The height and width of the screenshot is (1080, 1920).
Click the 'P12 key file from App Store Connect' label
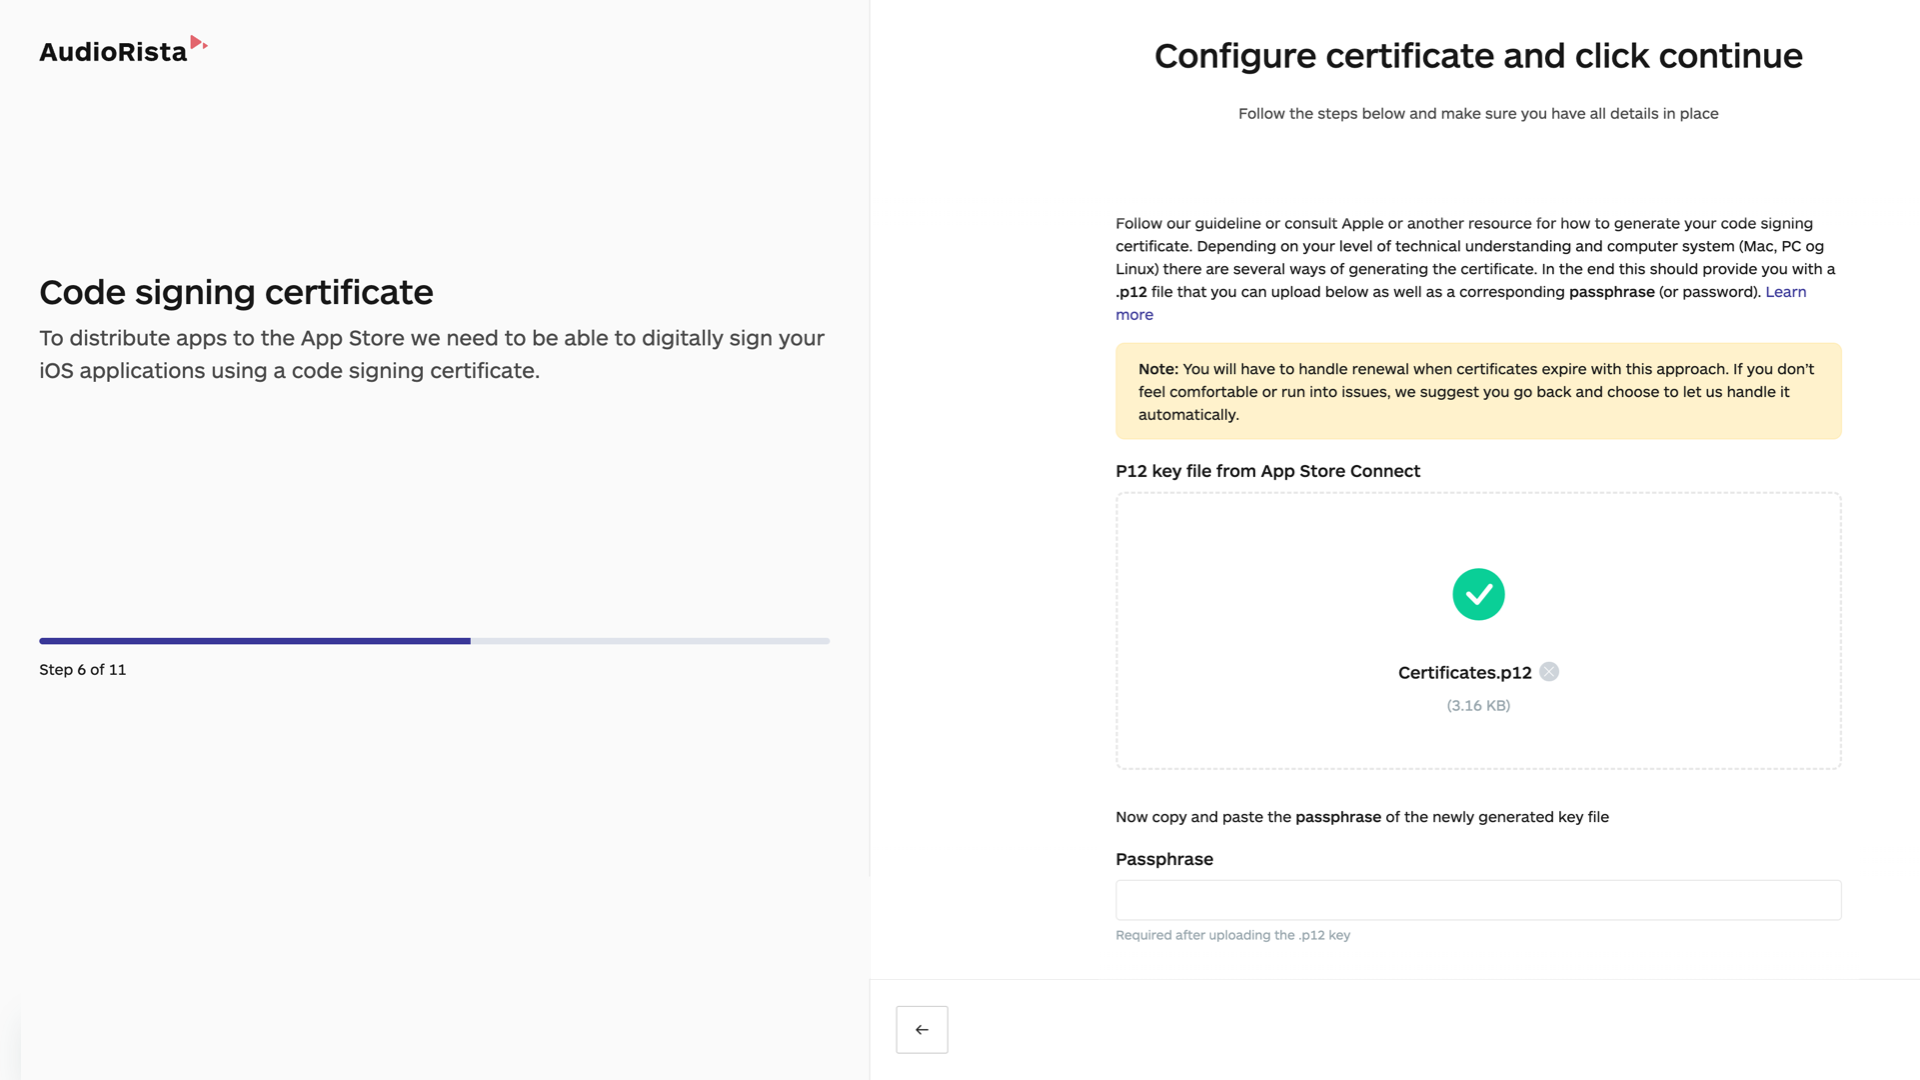point(1267,471)
